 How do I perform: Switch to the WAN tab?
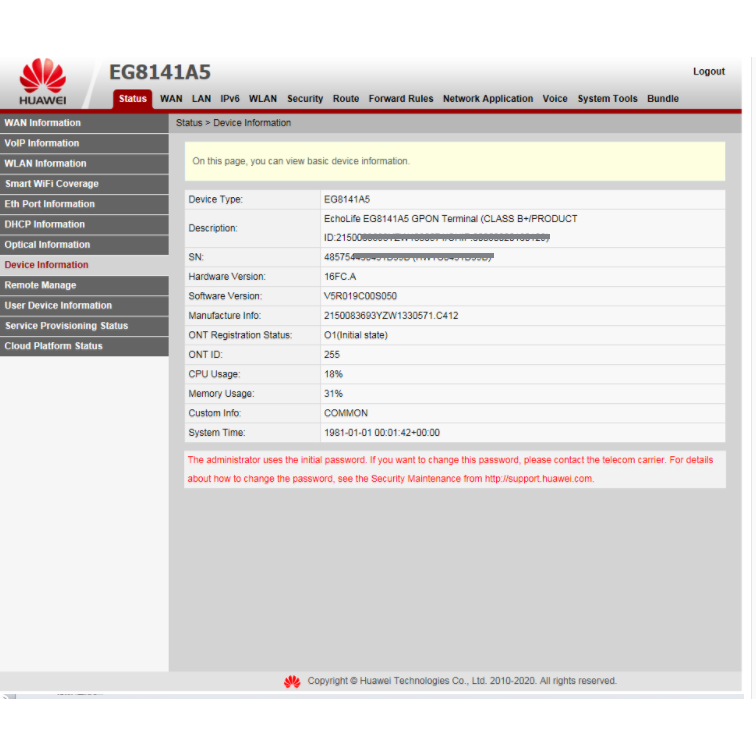171,99
